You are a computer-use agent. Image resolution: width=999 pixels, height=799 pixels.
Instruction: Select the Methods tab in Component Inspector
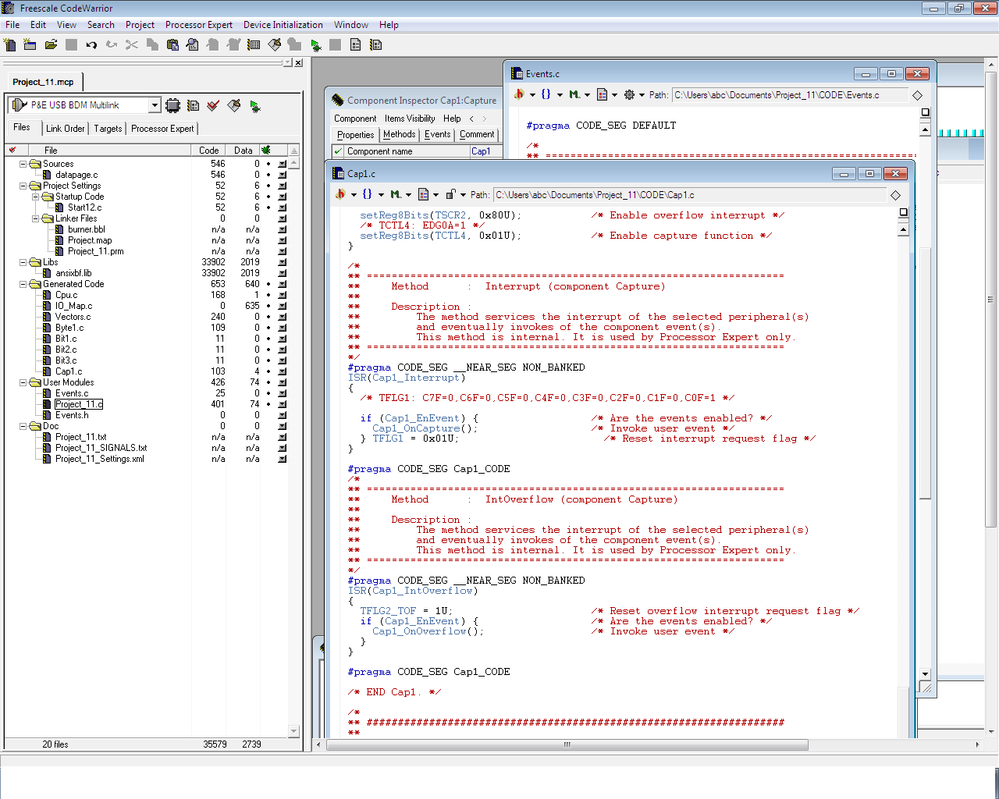[x=399, y=134]
